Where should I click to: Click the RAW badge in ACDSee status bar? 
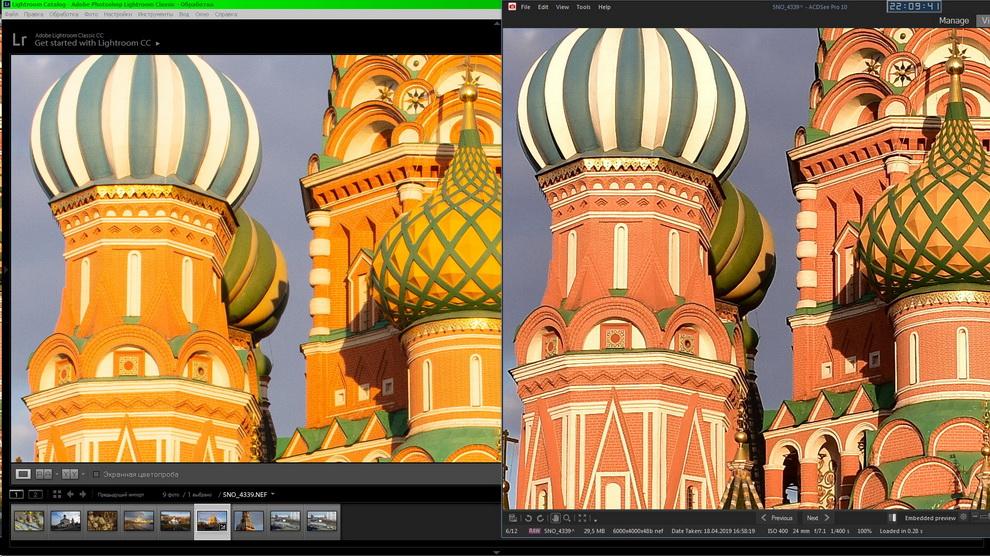coord(534,531)
